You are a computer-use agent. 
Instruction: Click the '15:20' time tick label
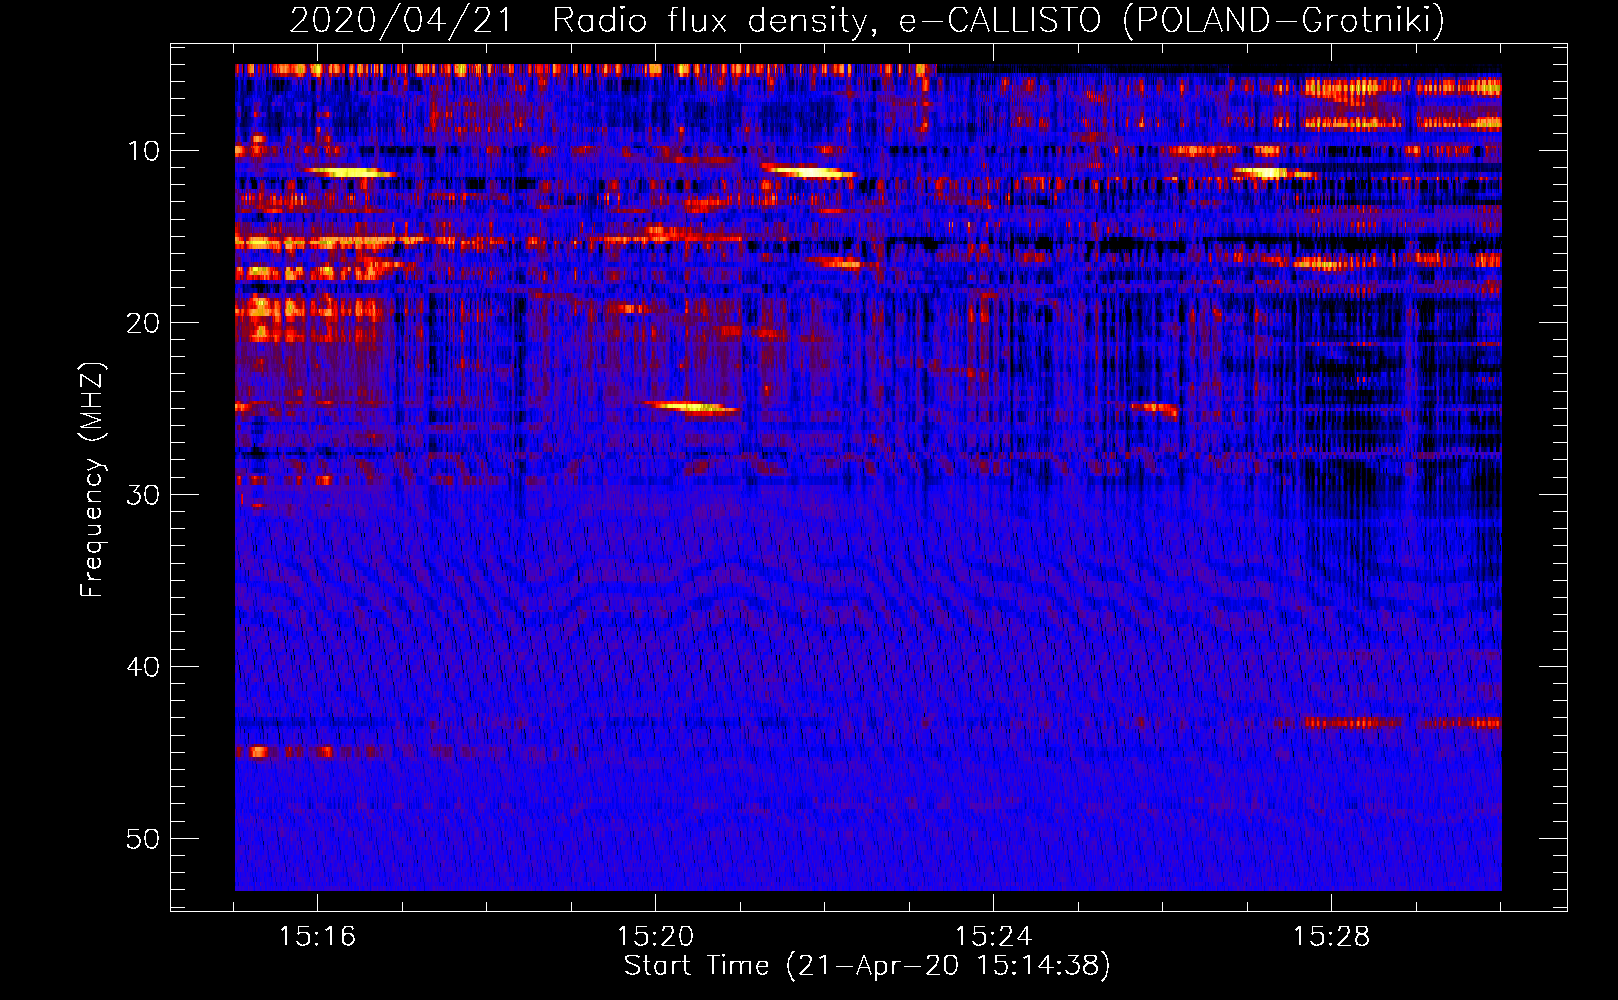point(655,937)
